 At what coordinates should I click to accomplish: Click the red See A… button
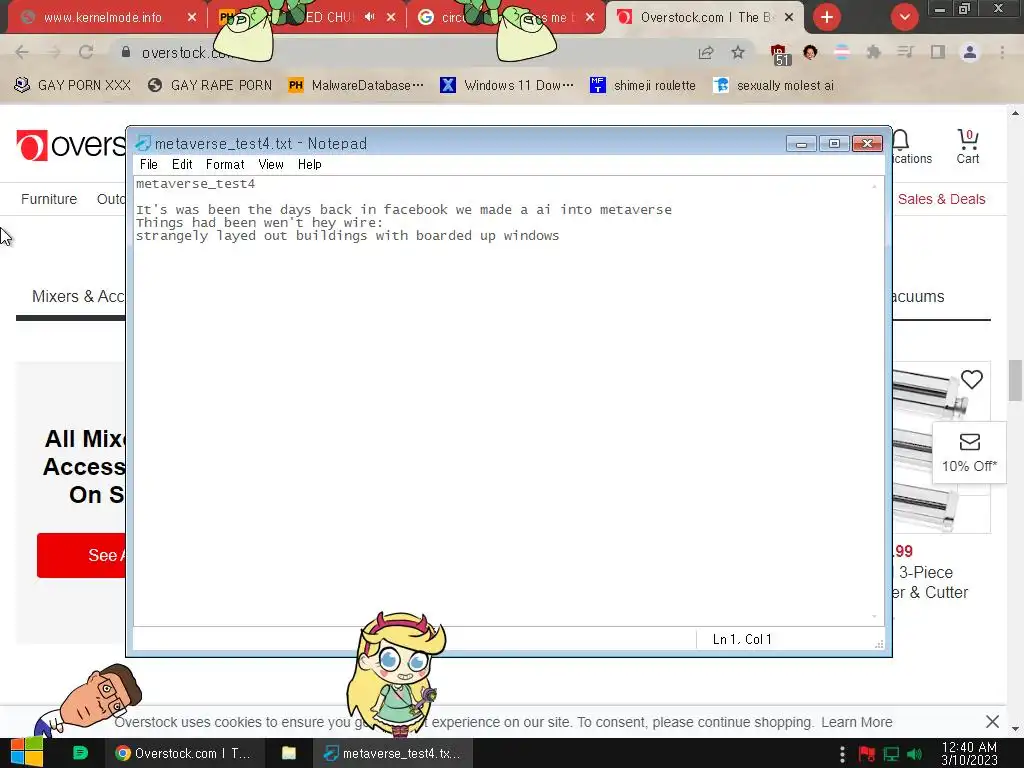[x=81, y=555]
